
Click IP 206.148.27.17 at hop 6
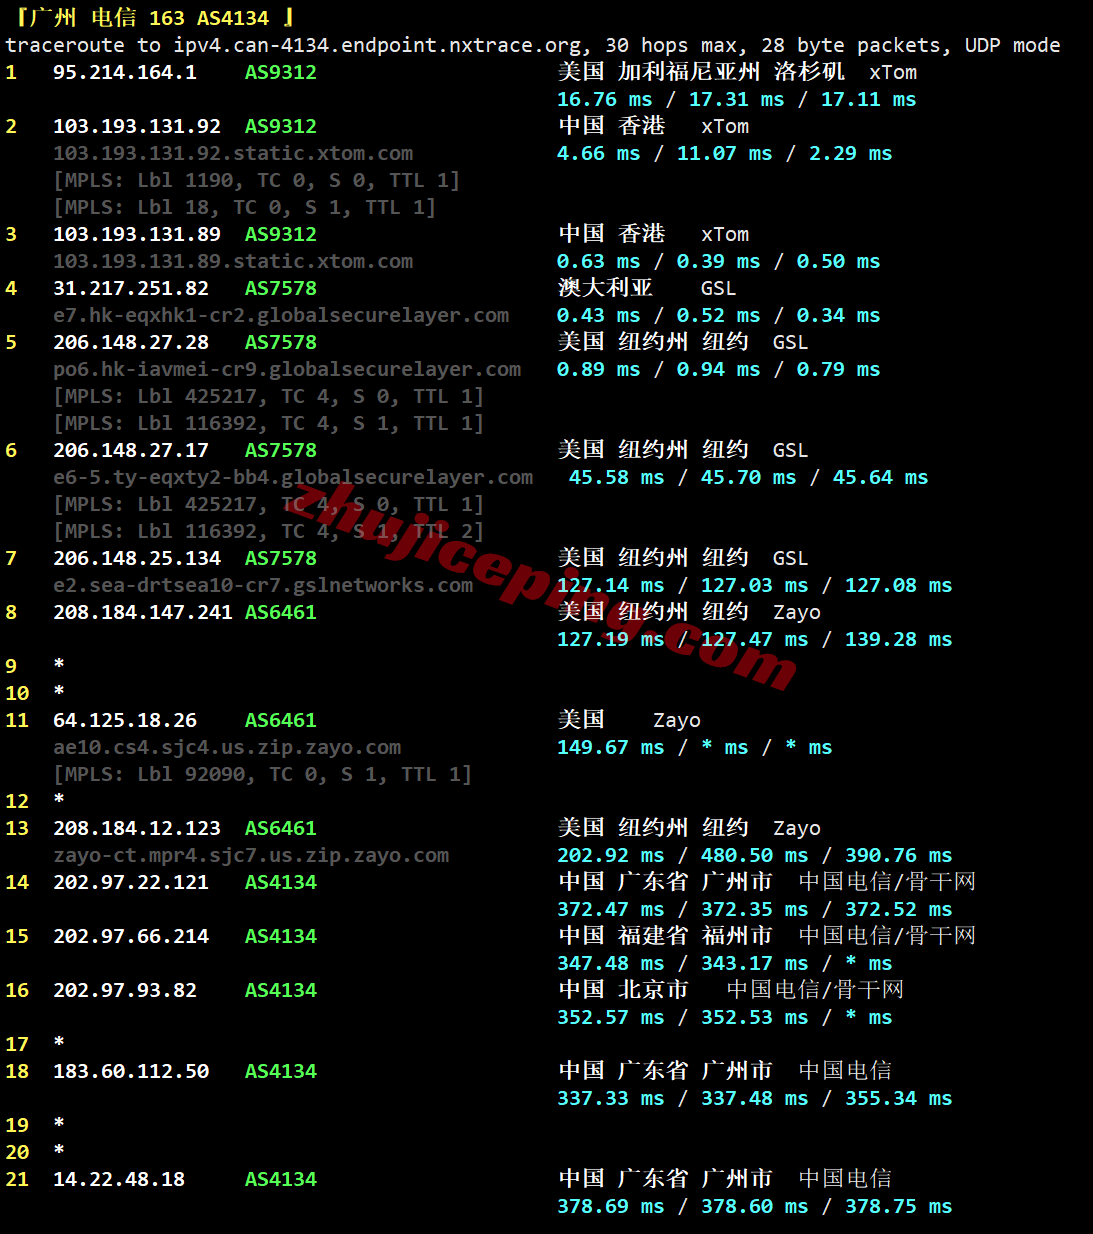click(131, 450)
